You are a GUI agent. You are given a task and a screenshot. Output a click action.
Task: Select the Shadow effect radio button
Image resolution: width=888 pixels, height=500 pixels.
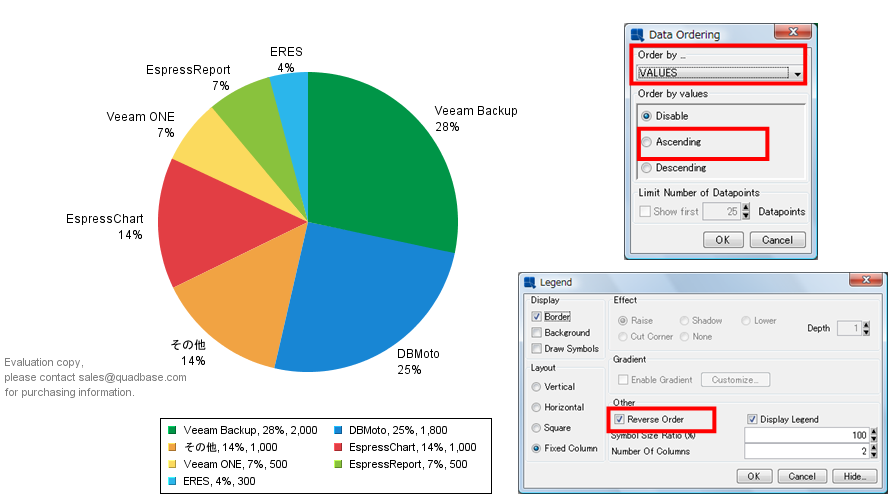click(684, 321)
